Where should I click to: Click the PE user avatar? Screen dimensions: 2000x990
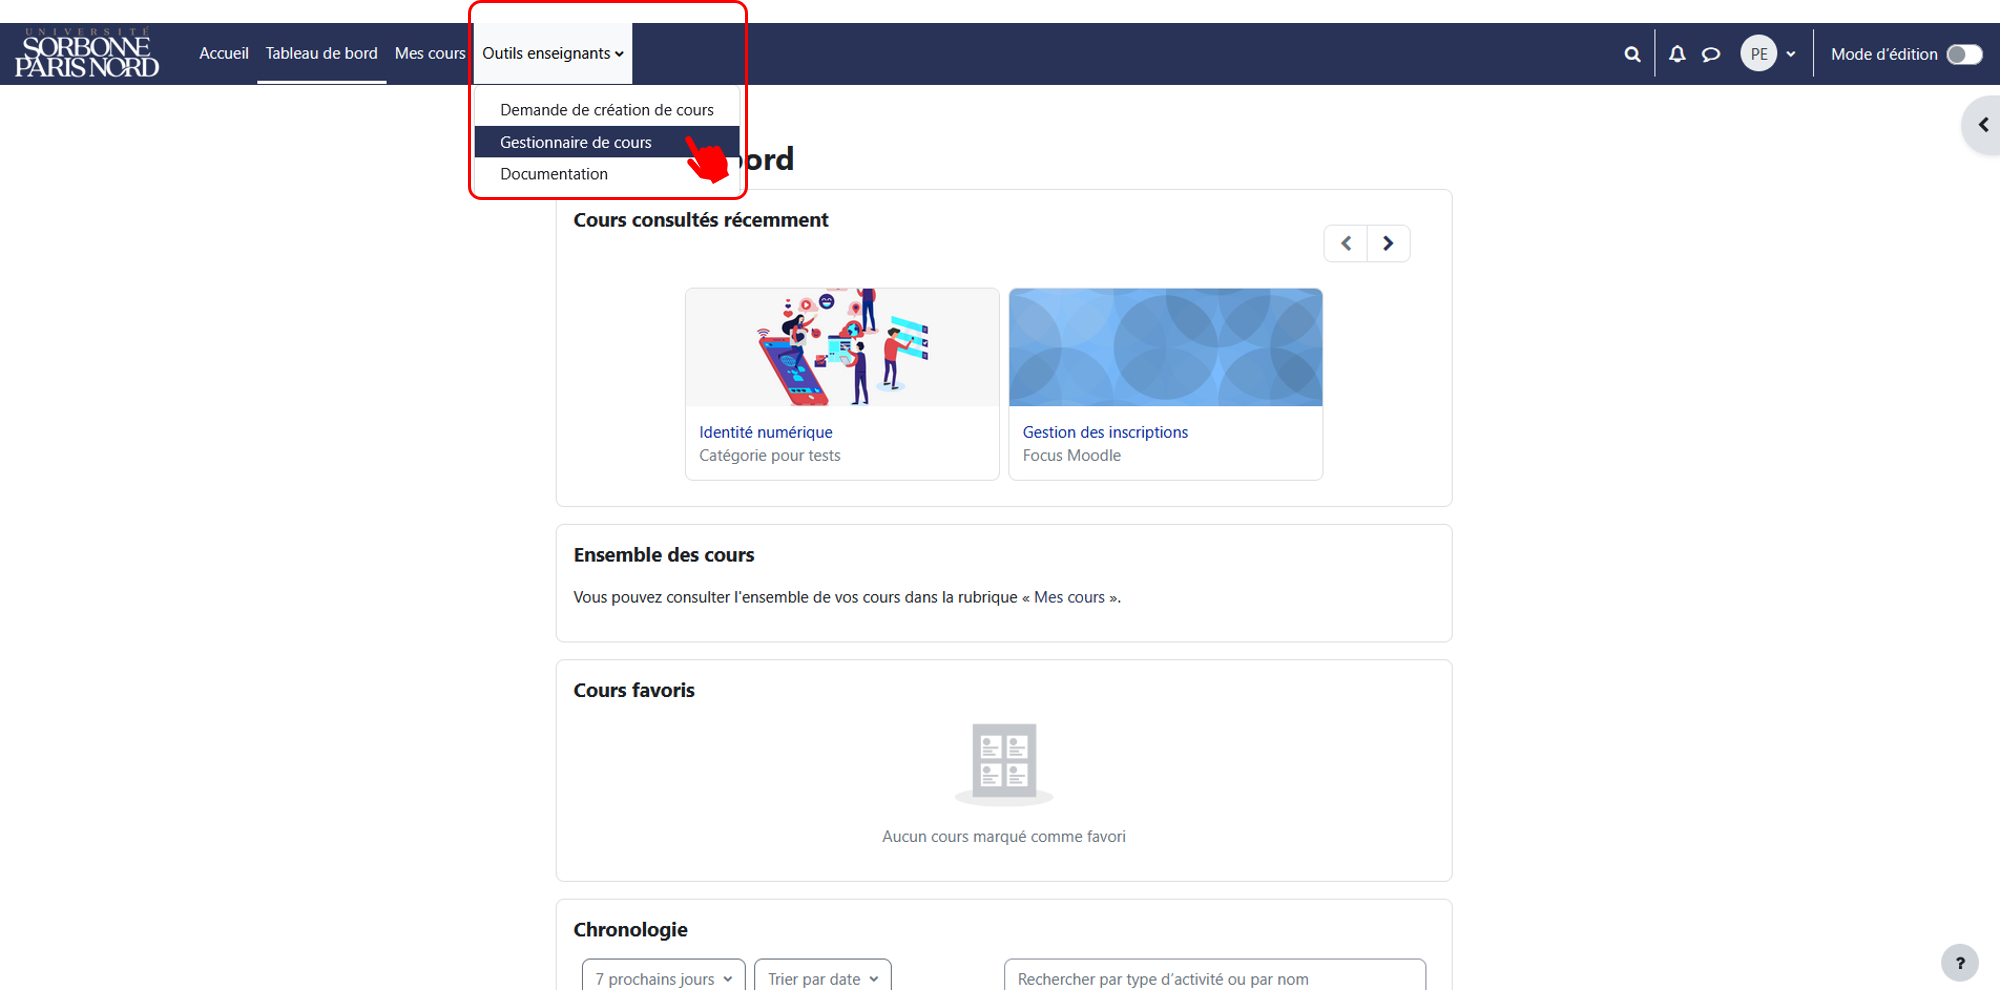click(x=1759, y=54)
